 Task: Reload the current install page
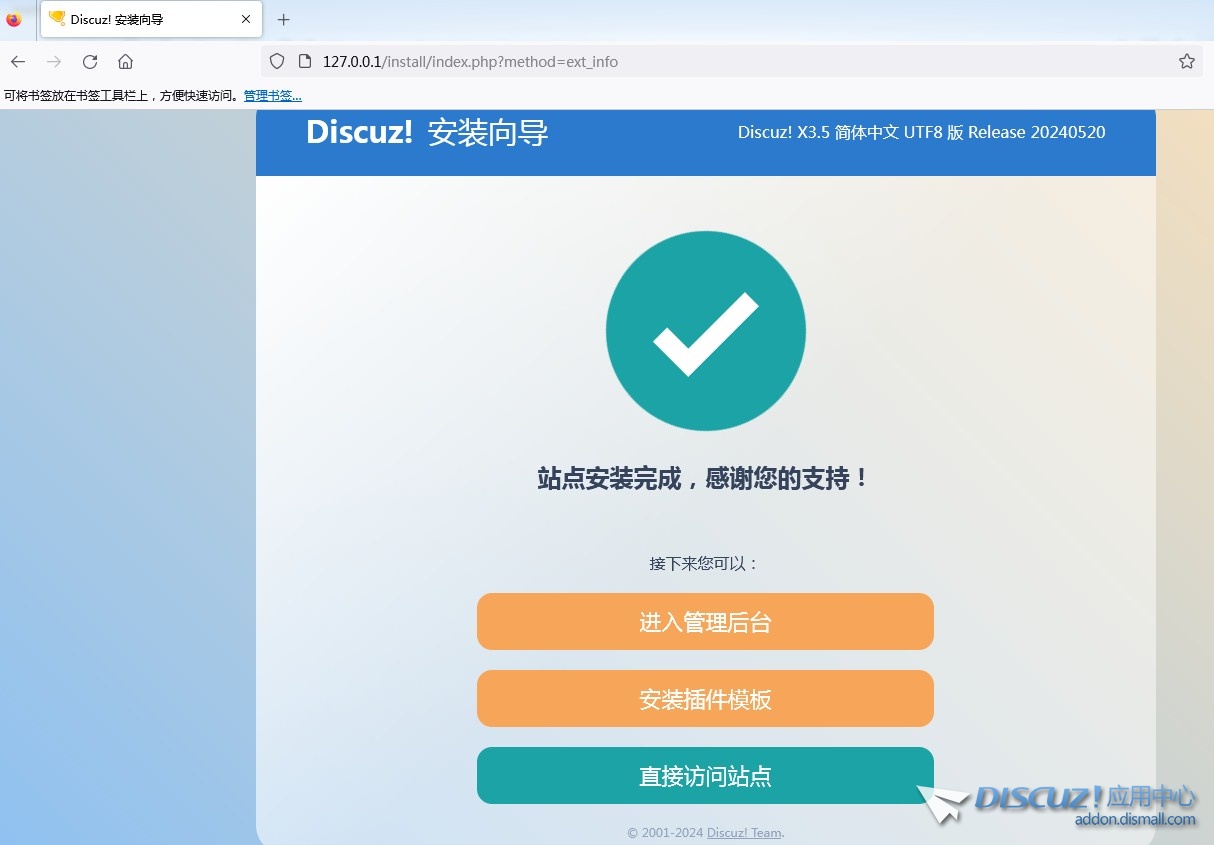click(x=90, y=62)
